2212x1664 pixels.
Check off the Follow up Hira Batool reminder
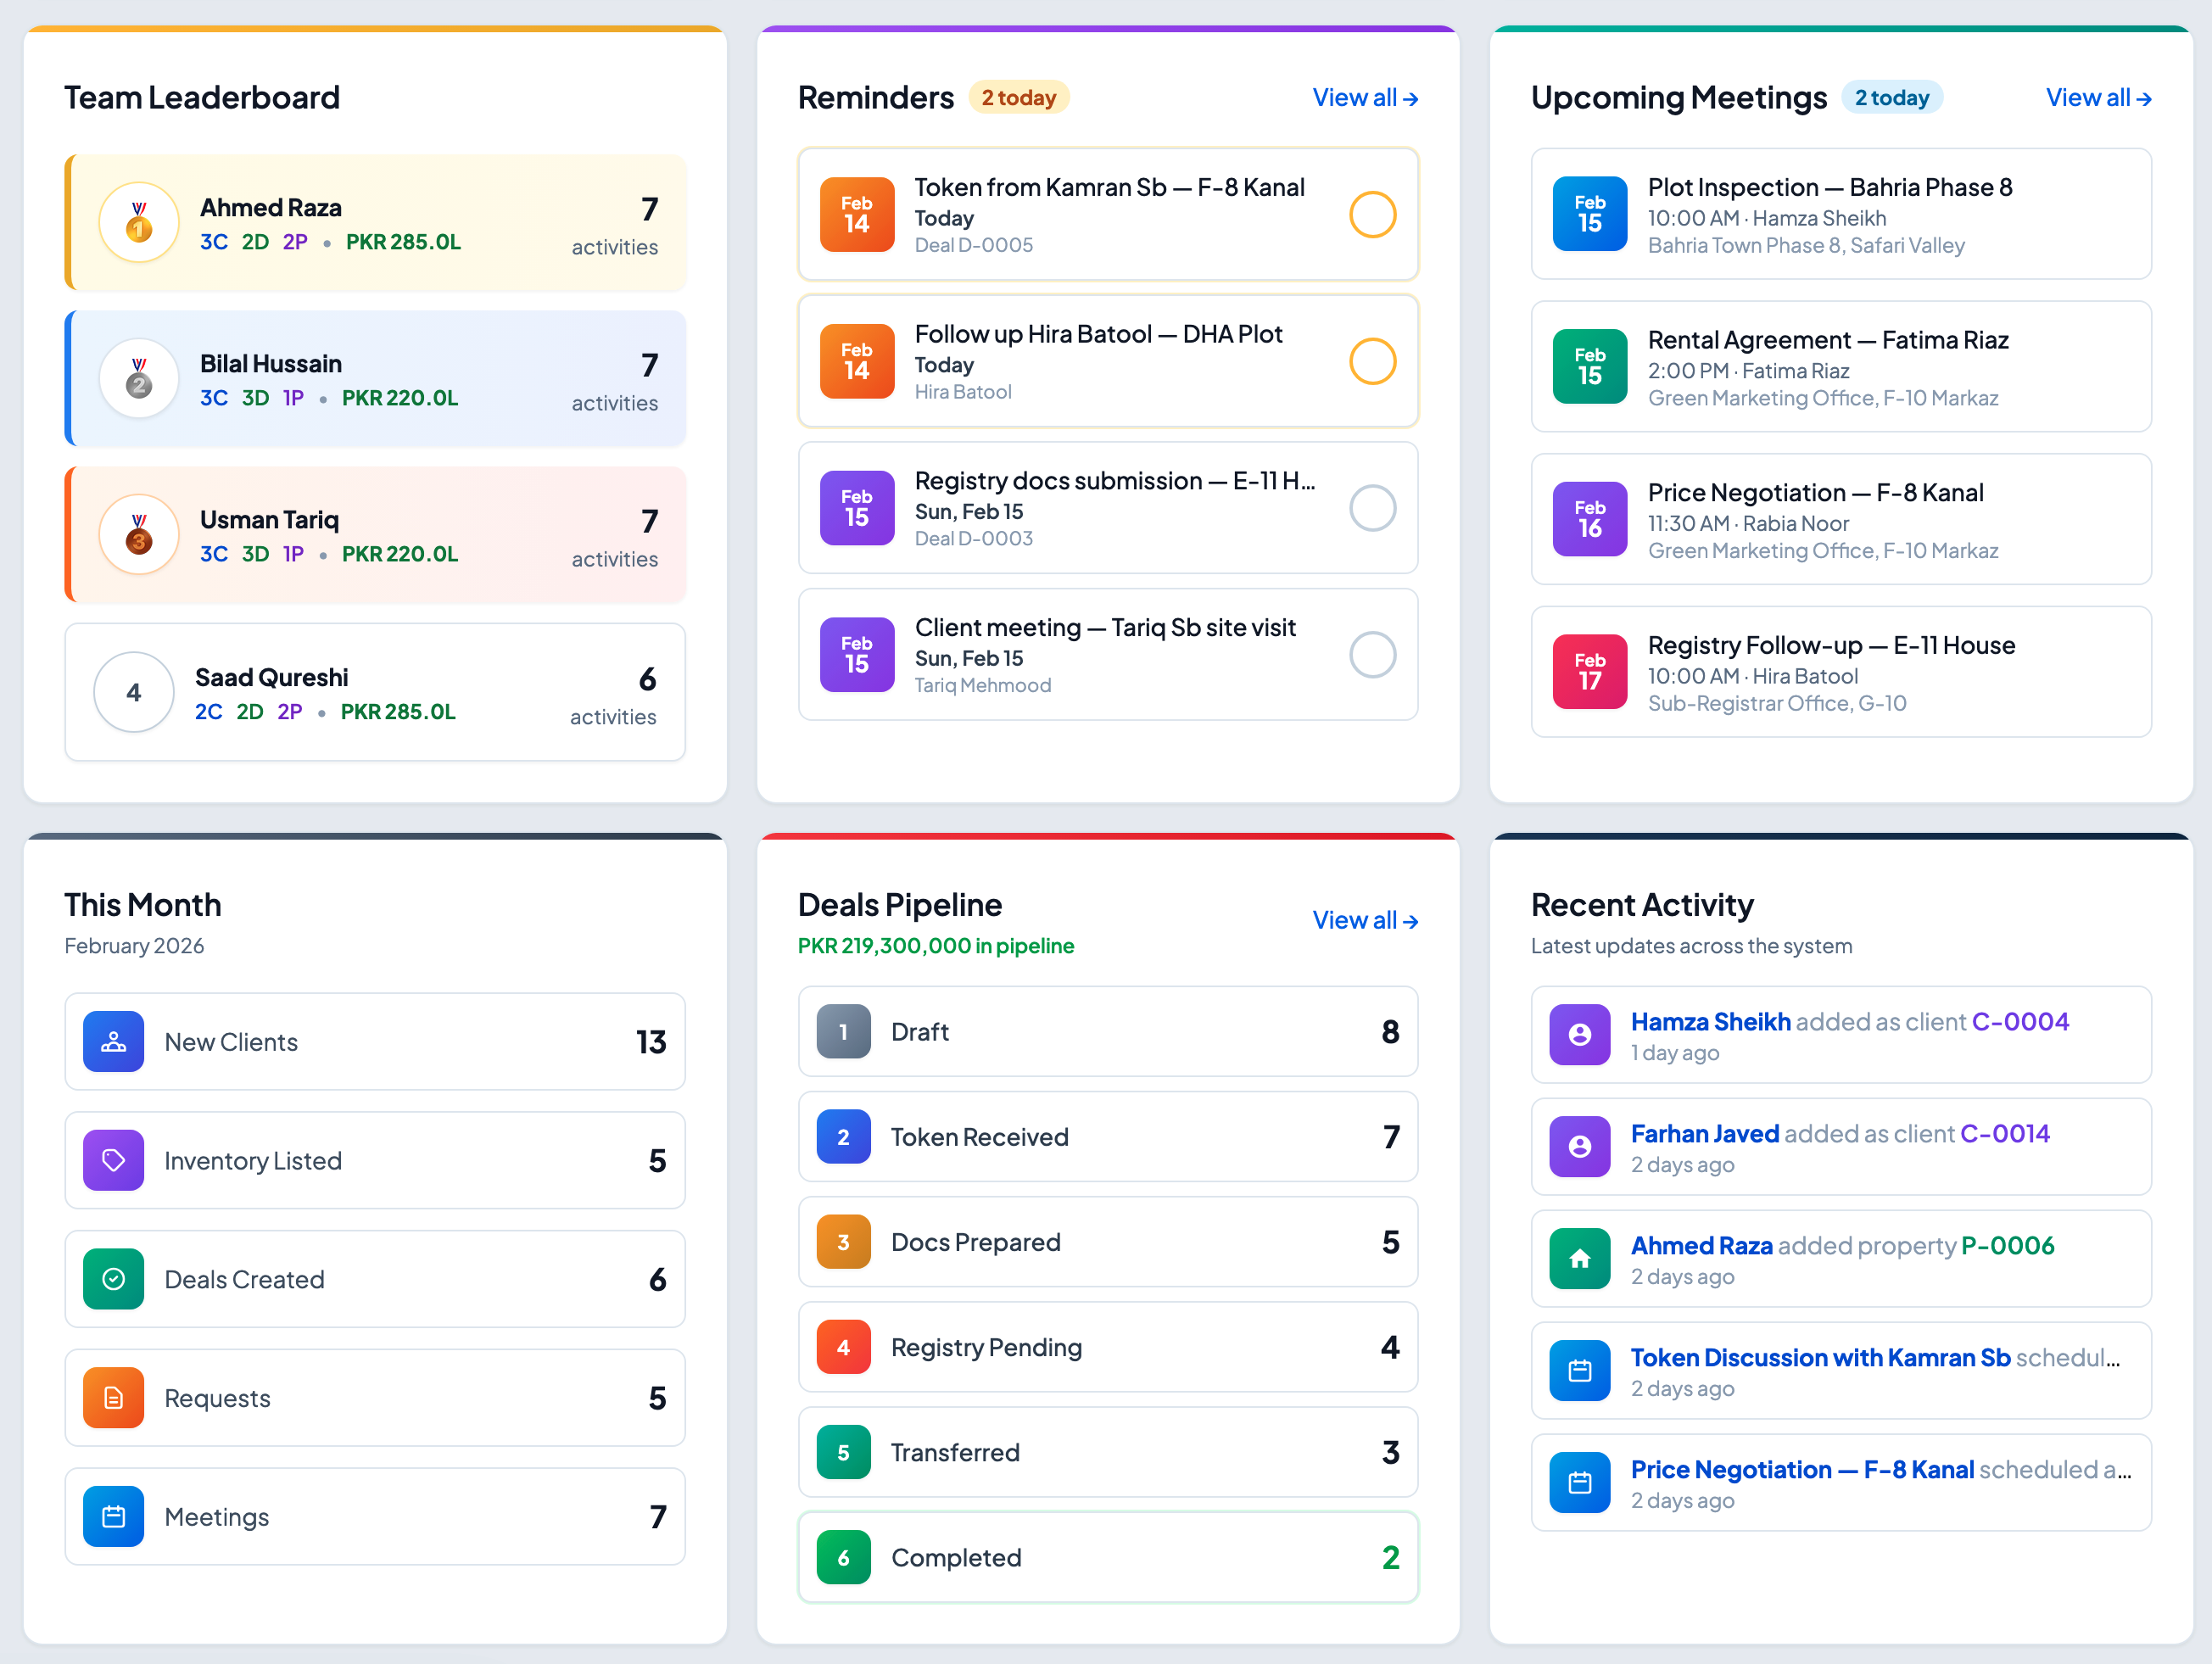pos(1373,361)
